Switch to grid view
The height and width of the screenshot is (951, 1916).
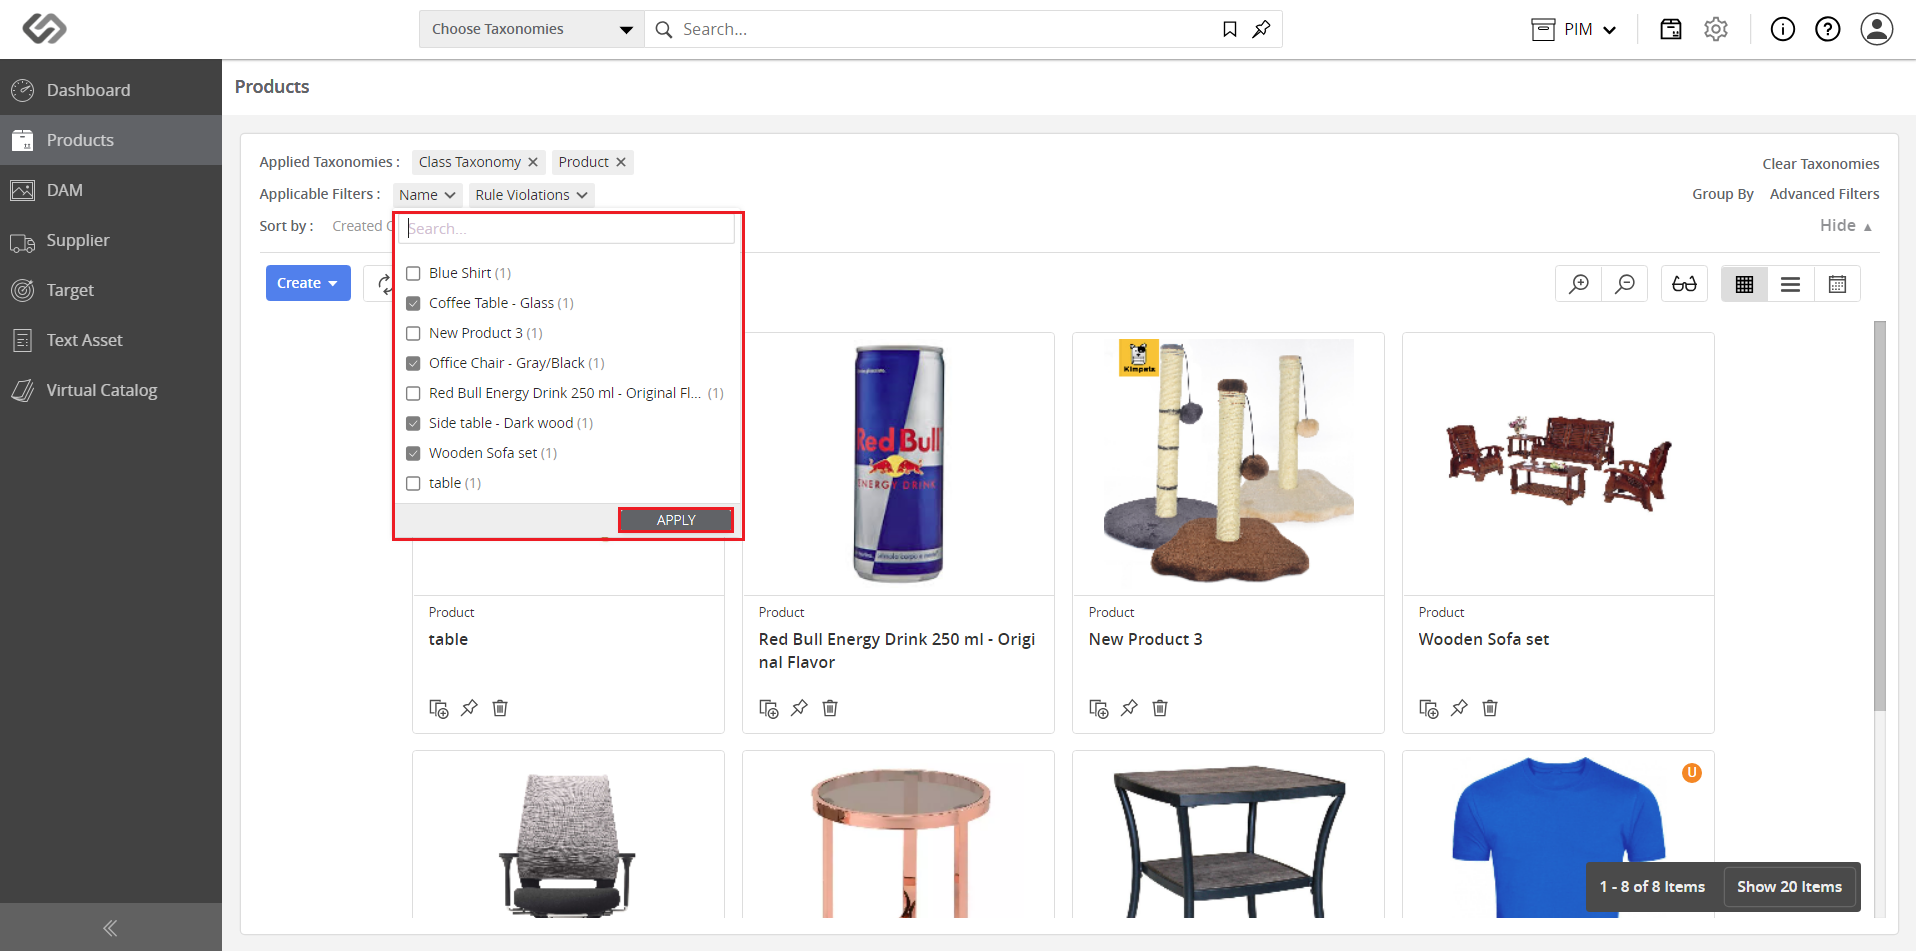pos(1745,284)
